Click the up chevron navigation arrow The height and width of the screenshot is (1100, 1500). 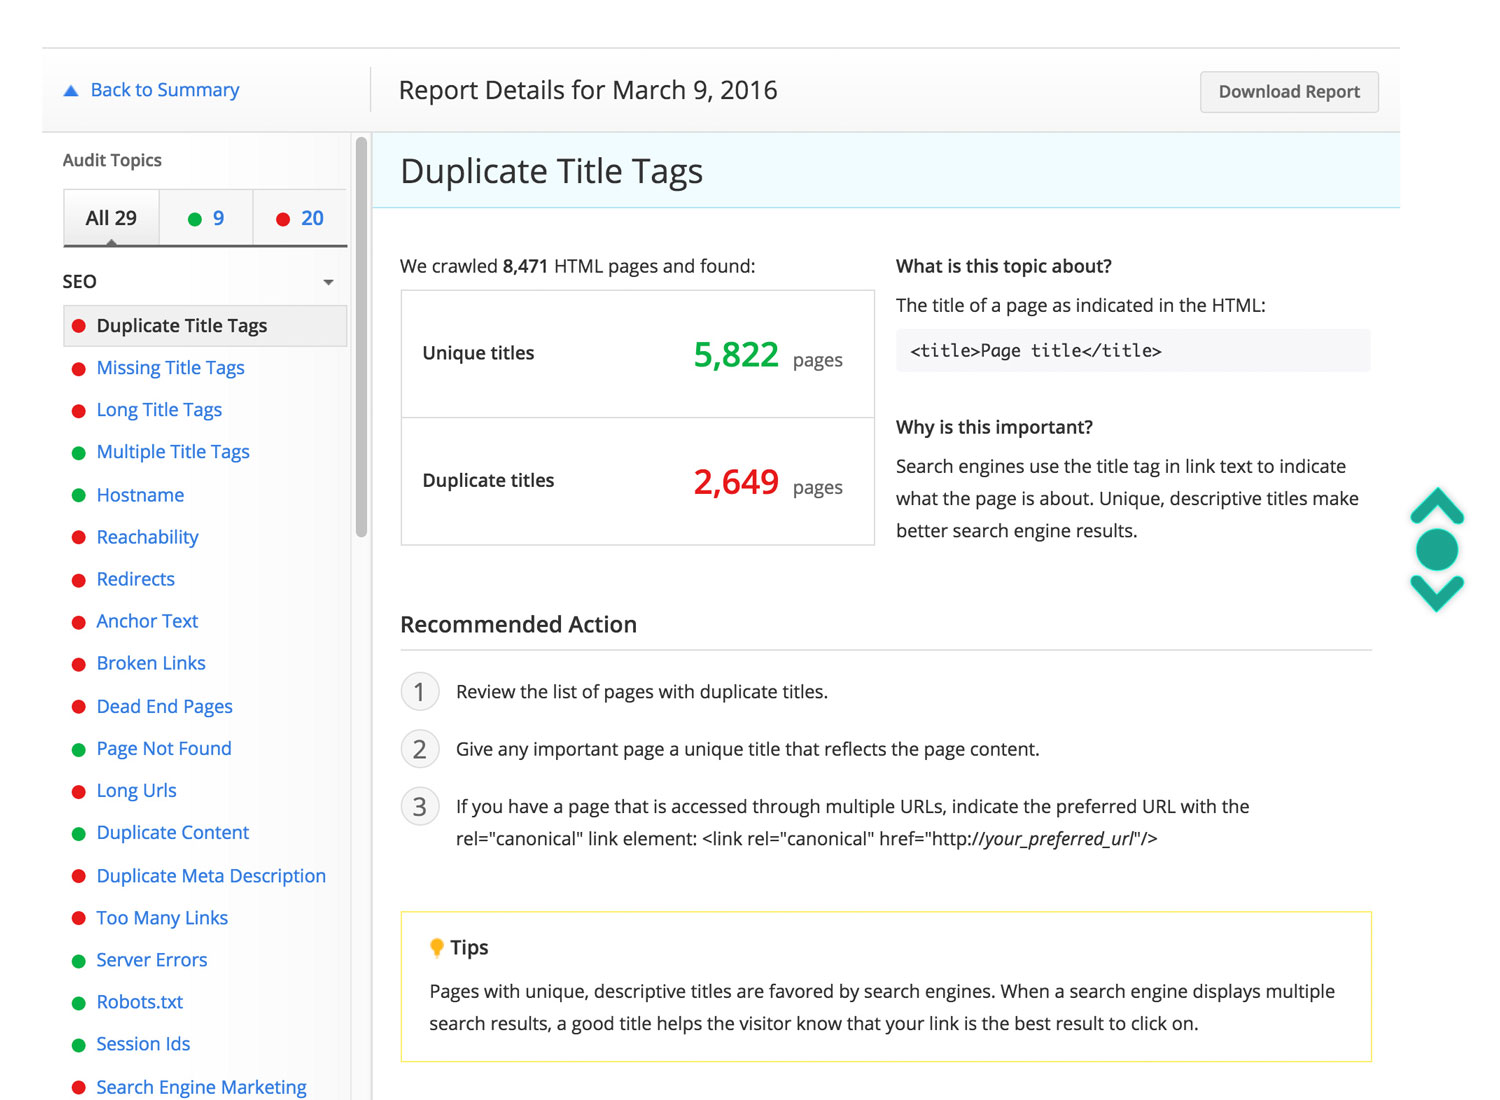click(x=1437, y=505)
